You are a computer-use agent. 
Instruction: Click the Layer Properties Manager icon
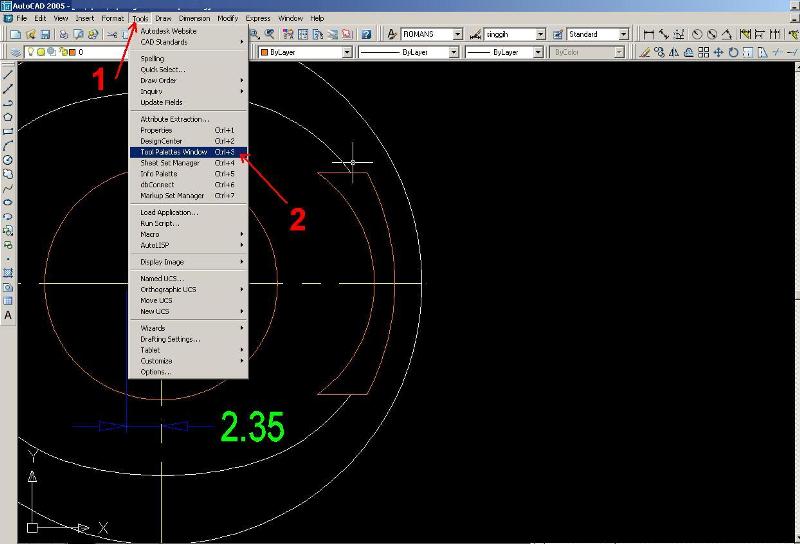(x=16, y=52)
